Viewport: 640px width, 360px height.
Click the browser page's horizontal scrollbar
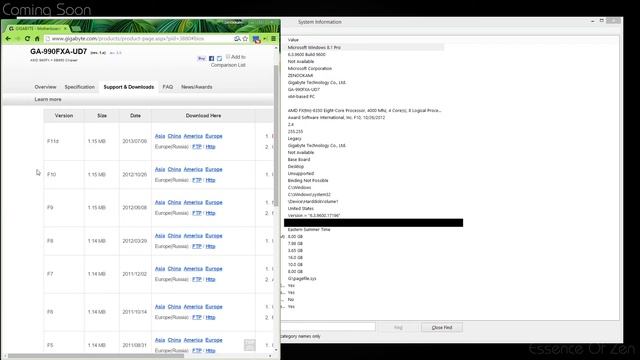click(96, 356)
